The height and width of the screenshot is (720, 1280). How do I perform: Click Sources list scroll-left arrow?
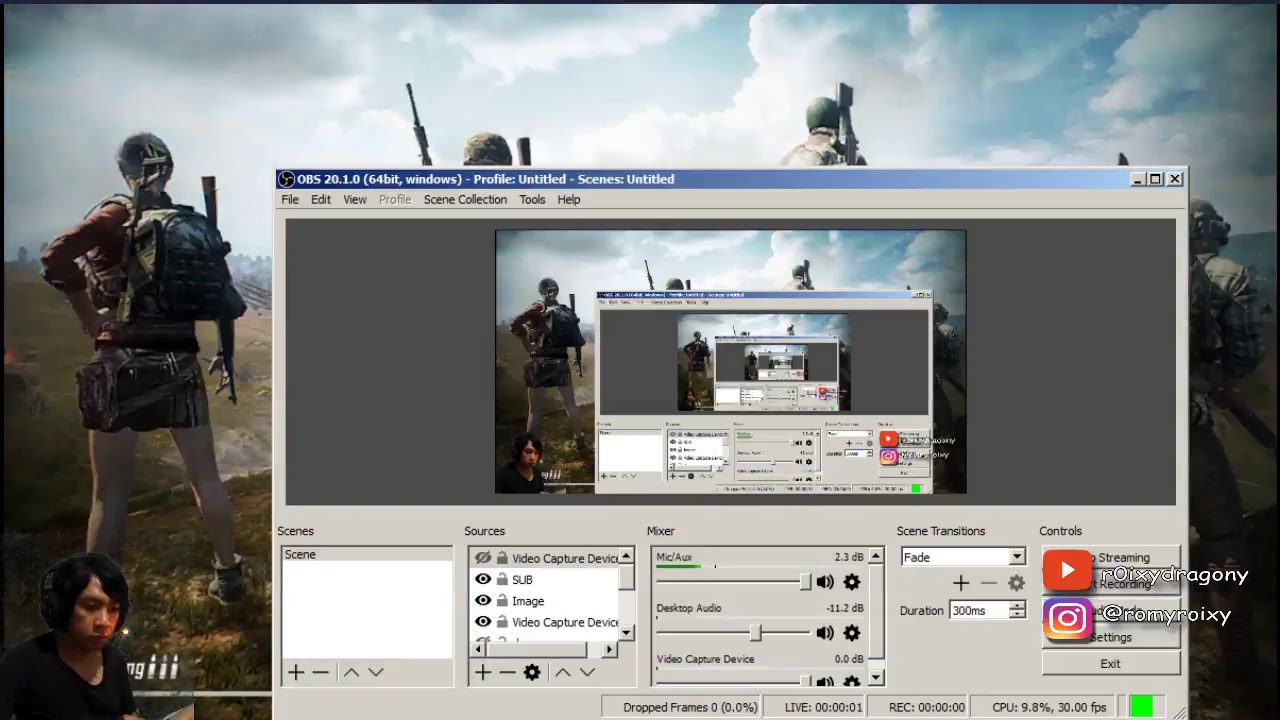point(476,649)
